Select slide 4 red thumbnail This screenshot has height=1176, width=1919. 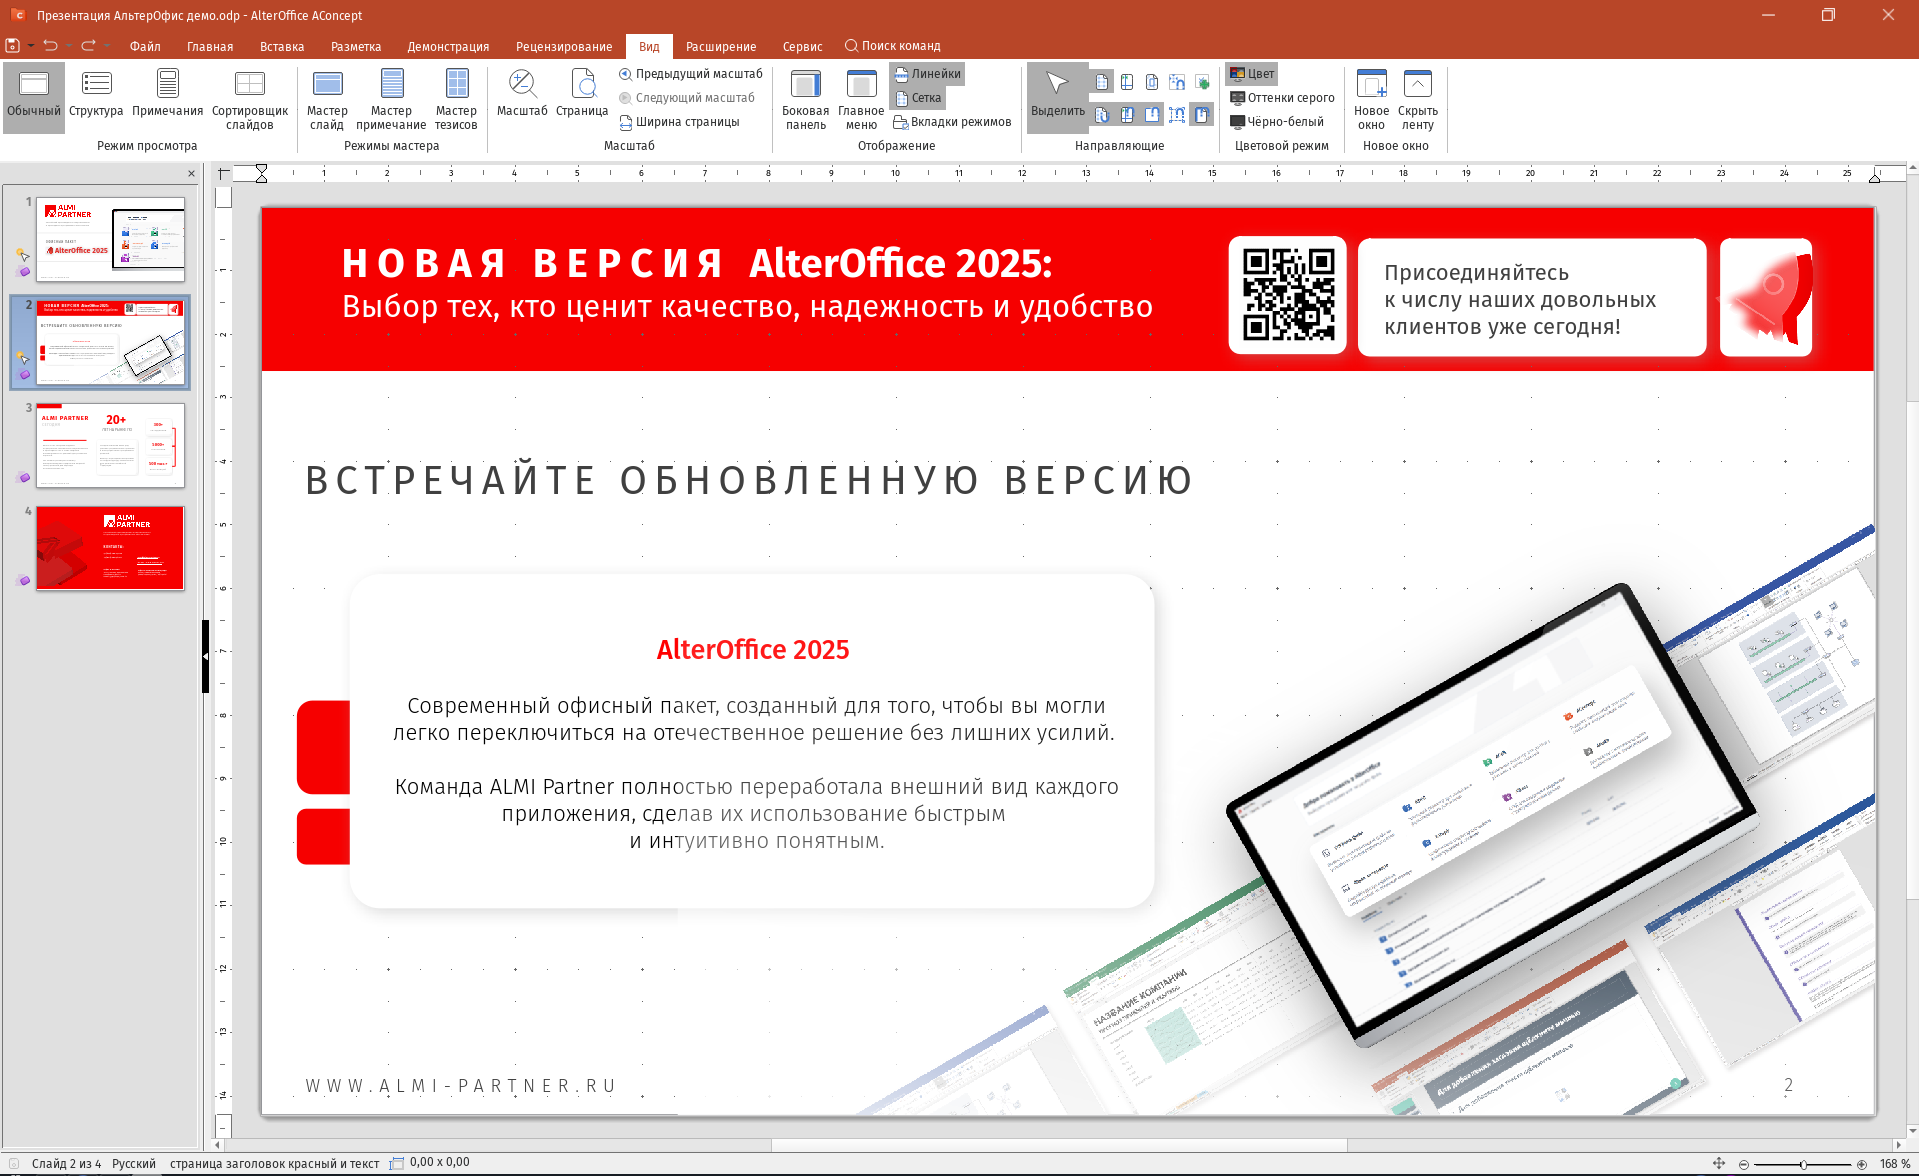(x=111, y=548)
